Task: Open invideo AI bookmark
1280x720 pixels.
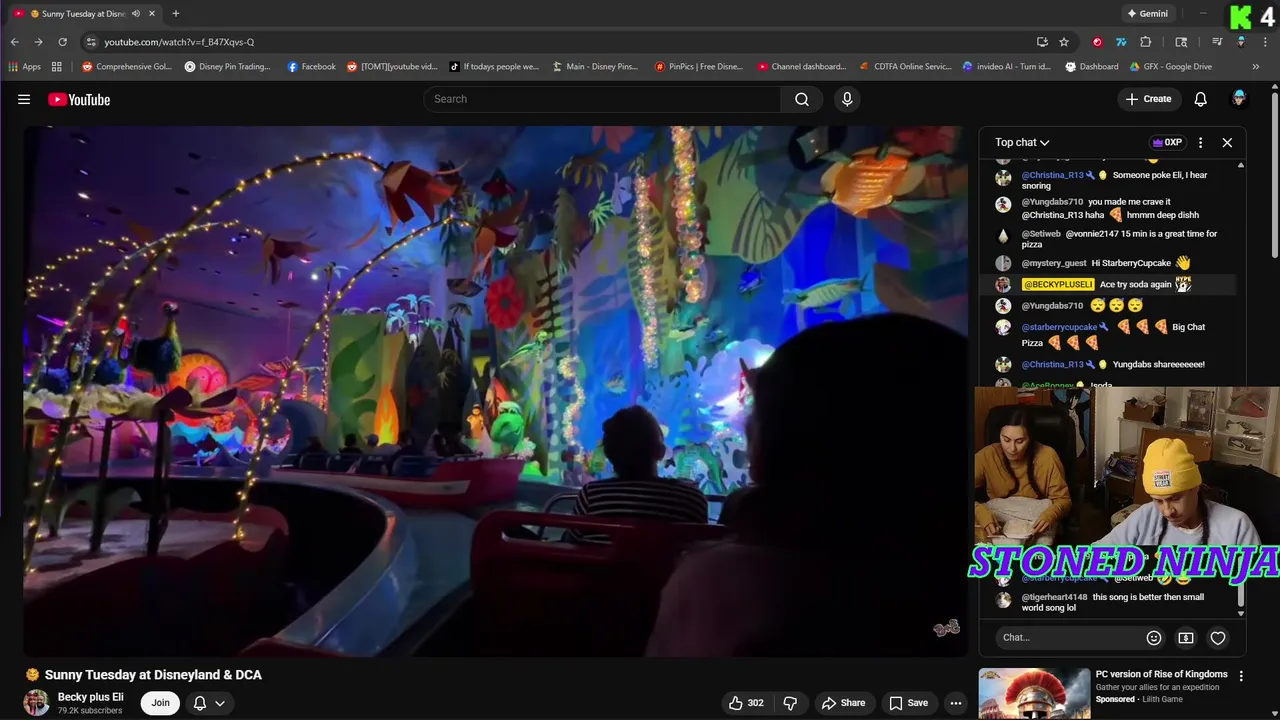Action: pos(1007,67)
